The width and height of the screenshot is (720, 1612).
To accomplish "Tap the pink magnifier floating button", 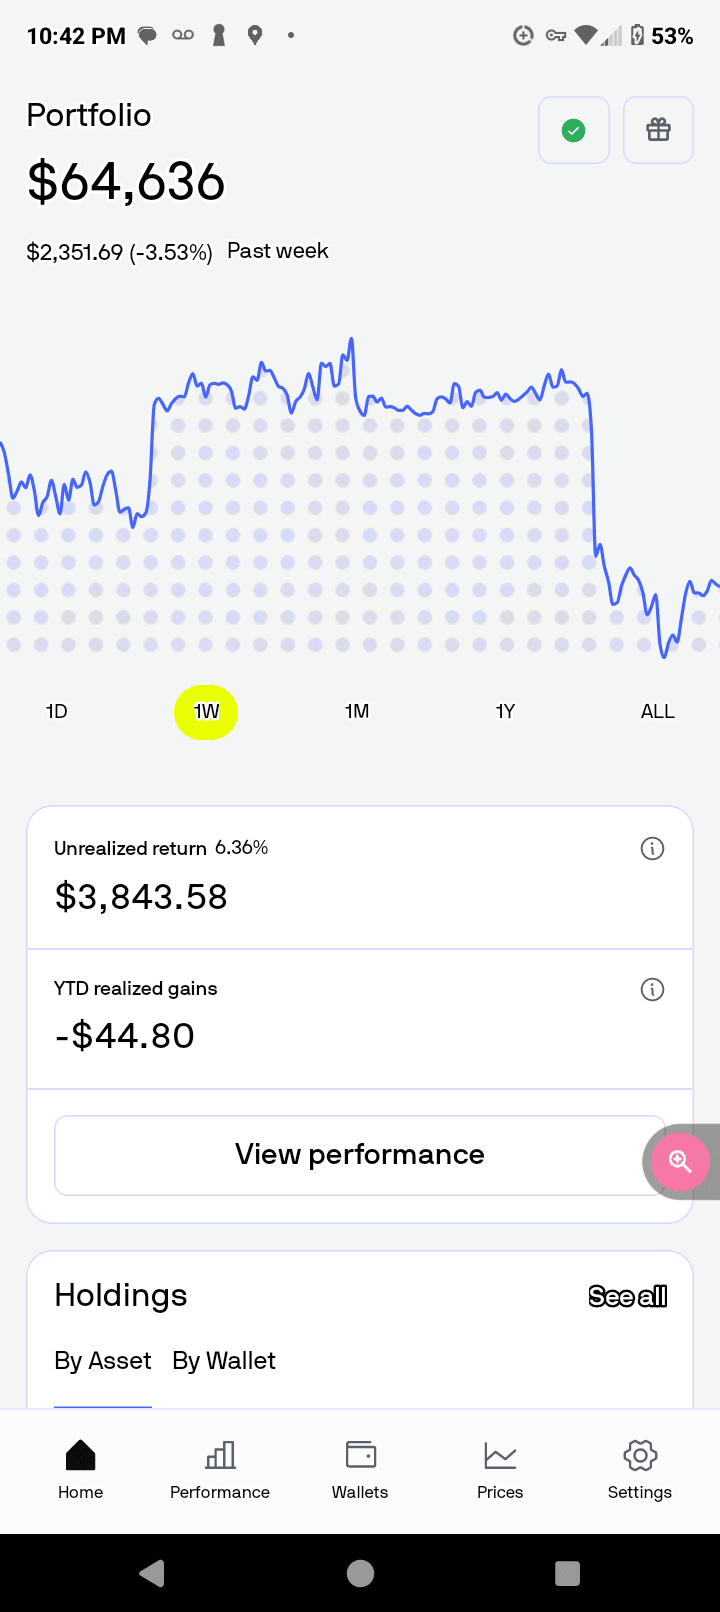I will [x=680, y=1162].
